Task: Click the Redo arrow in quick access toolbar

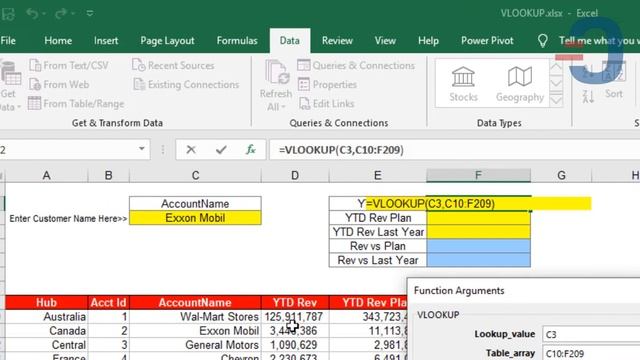Action: tap(61, 13)
